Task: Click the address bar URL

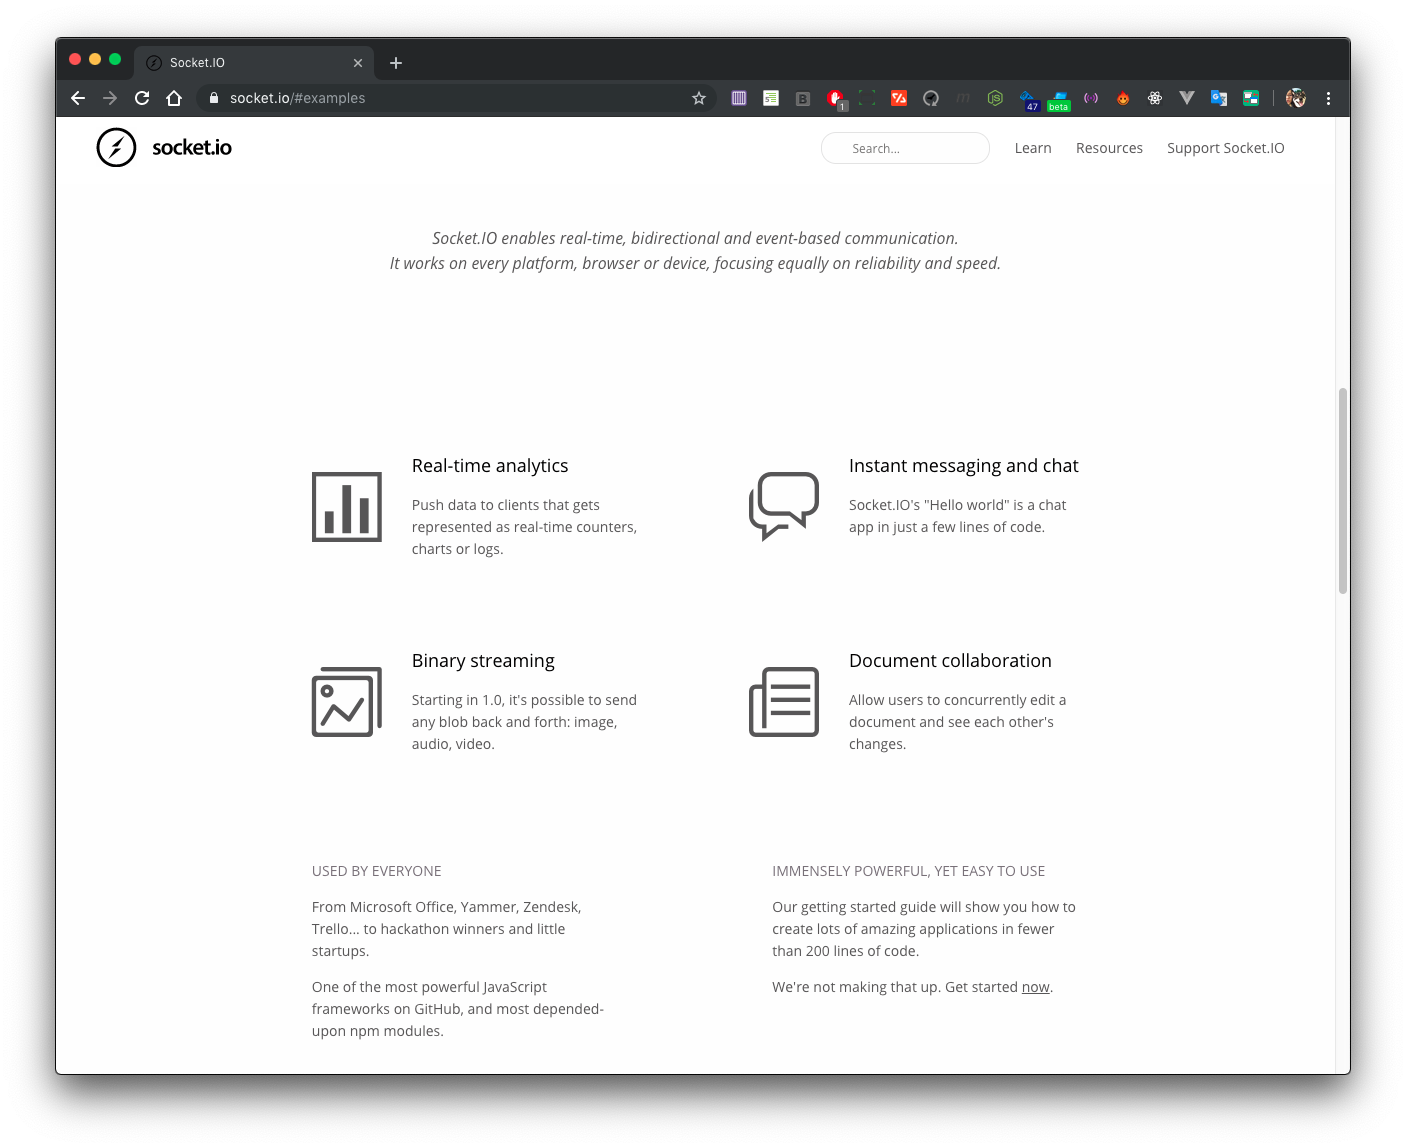Action: tap(297, 98)
